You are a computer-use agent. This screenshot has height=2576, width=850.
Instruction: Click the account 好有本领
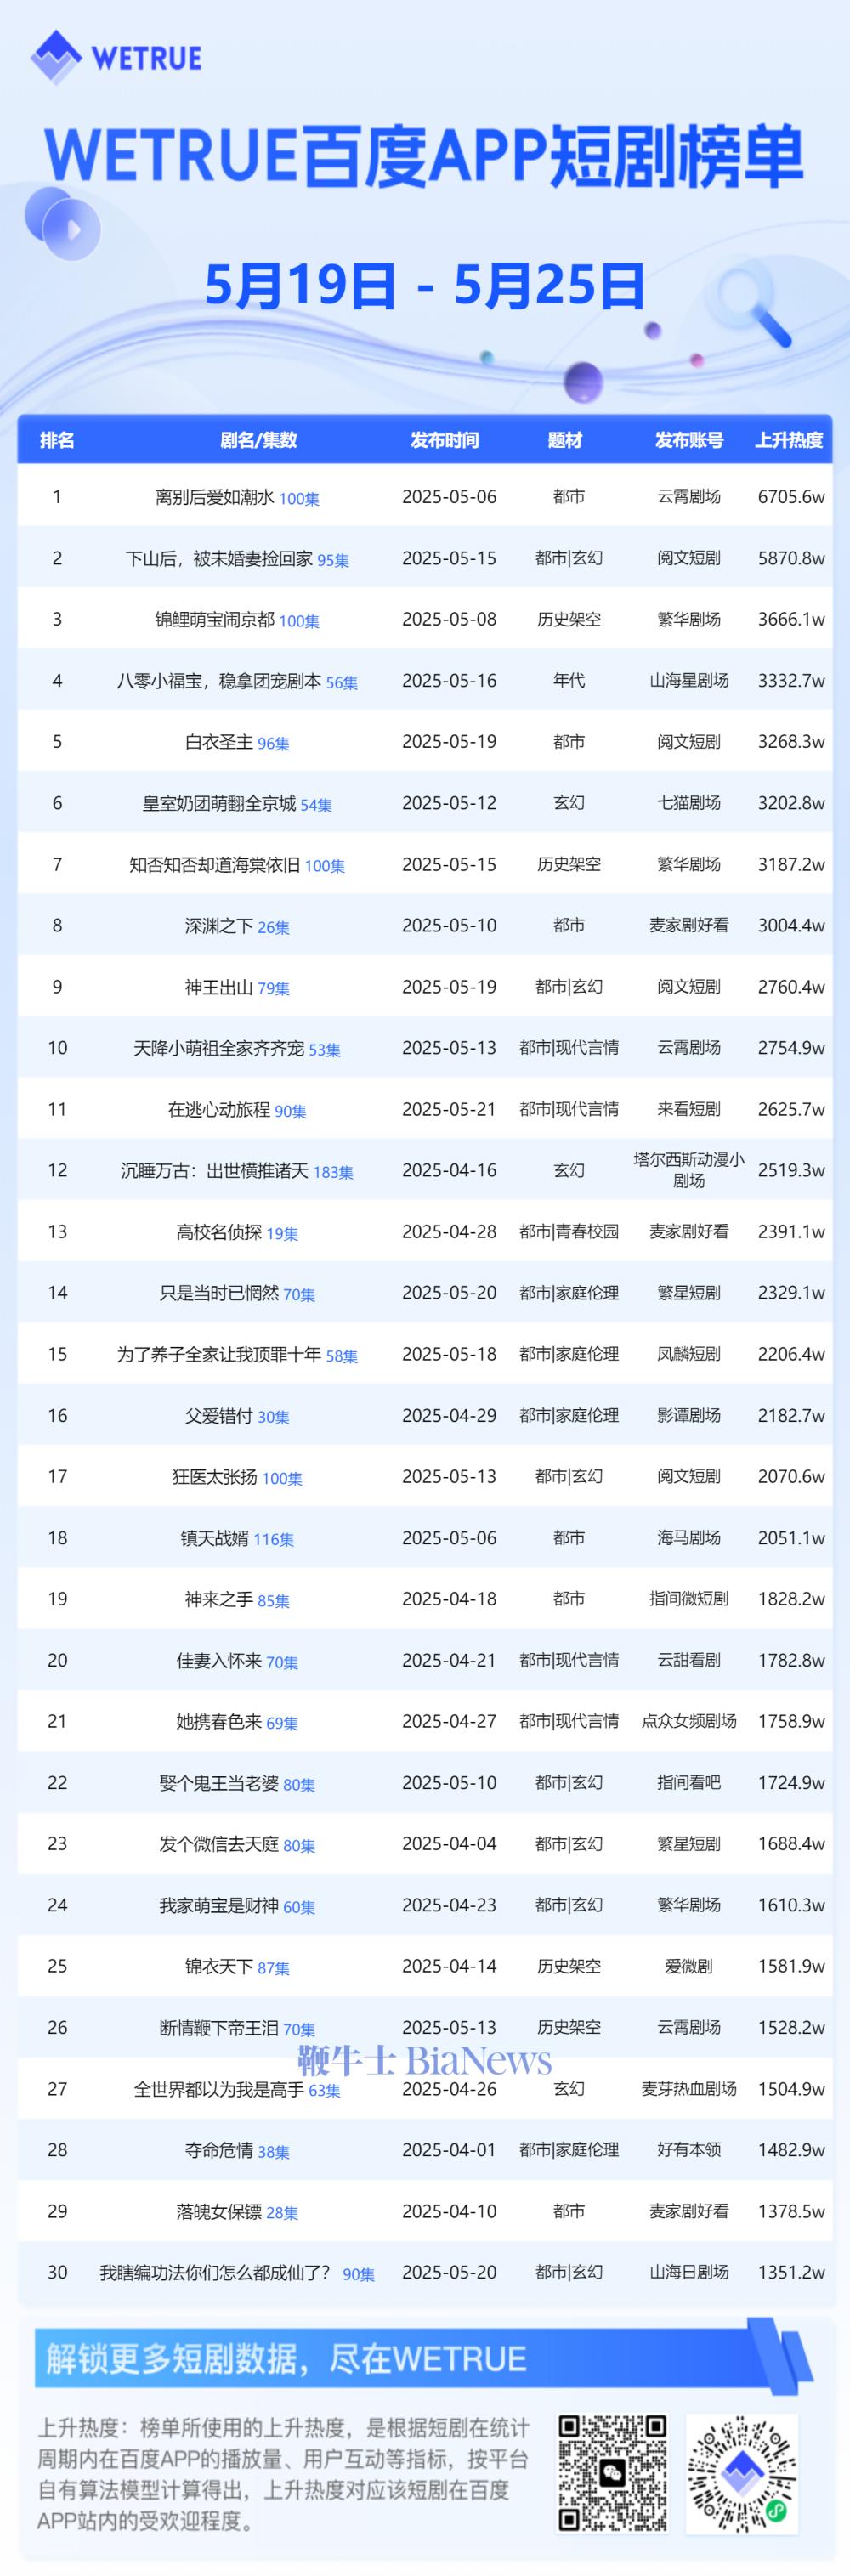(x=689, y=2150)
